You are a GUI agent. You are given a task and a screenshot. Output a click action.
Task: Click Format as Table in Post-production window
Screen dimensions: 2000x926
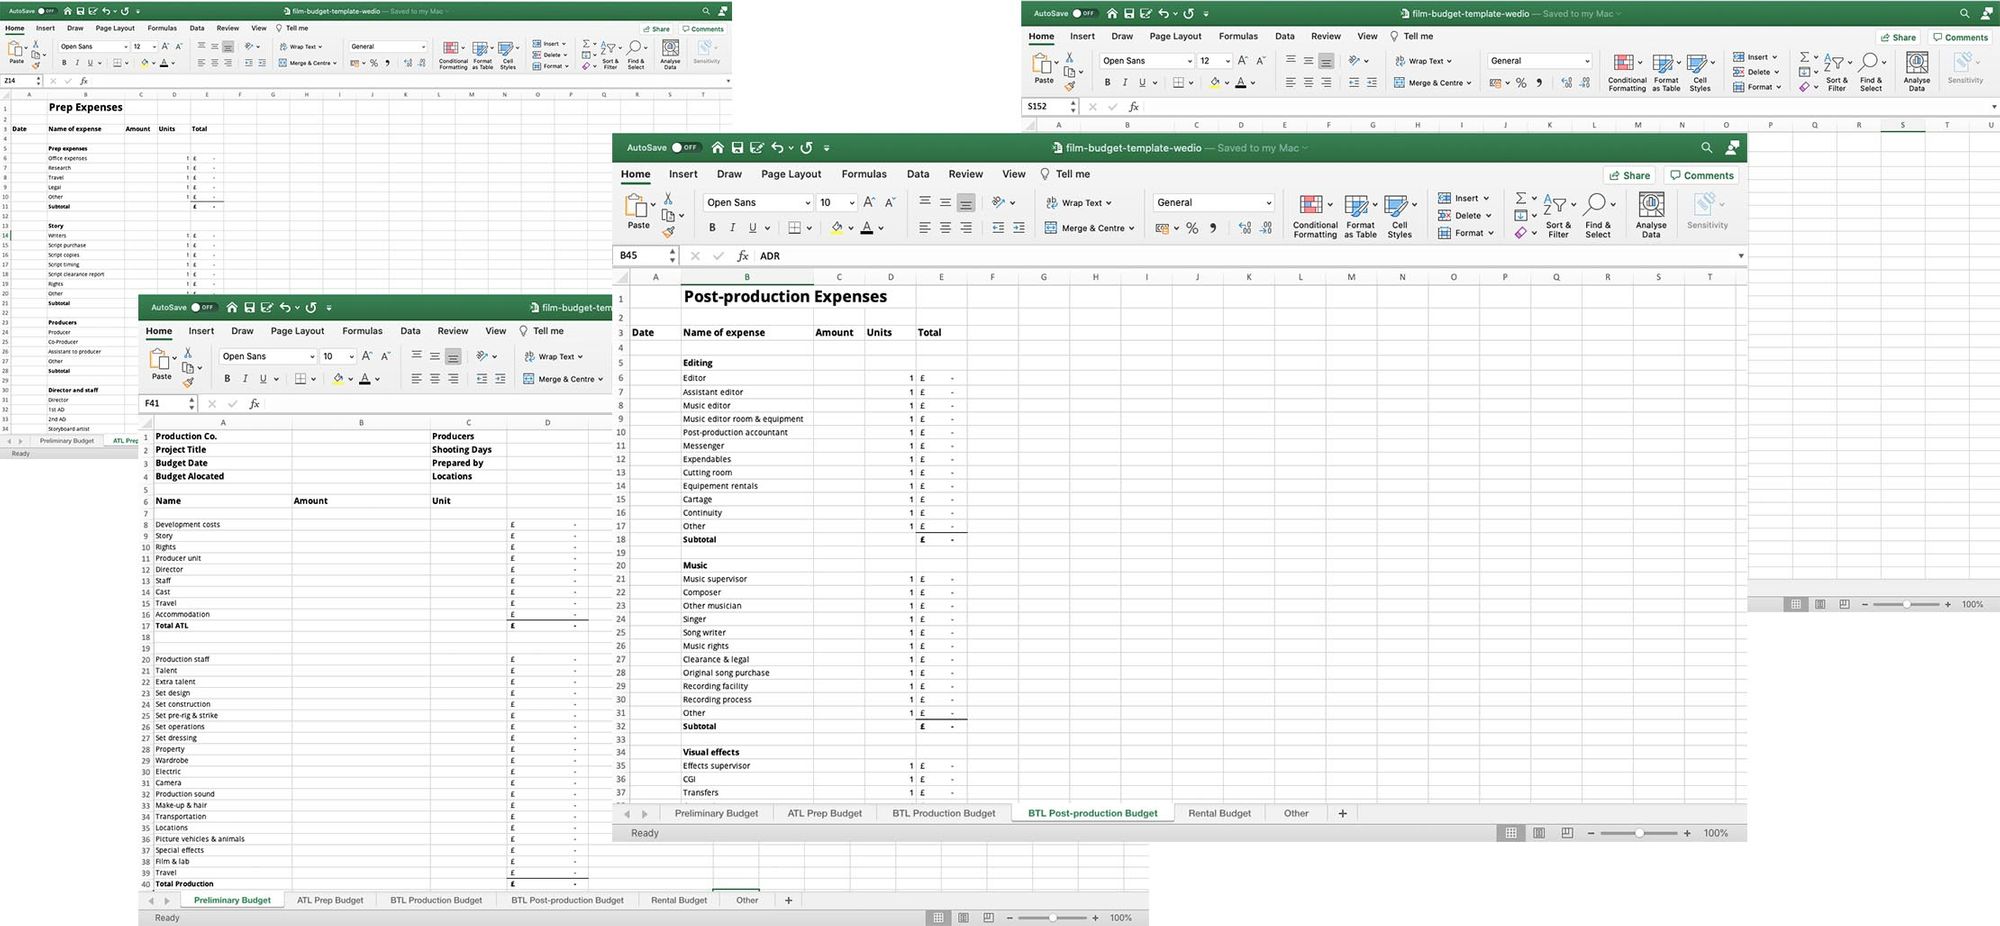click(x=1360, y=216)
